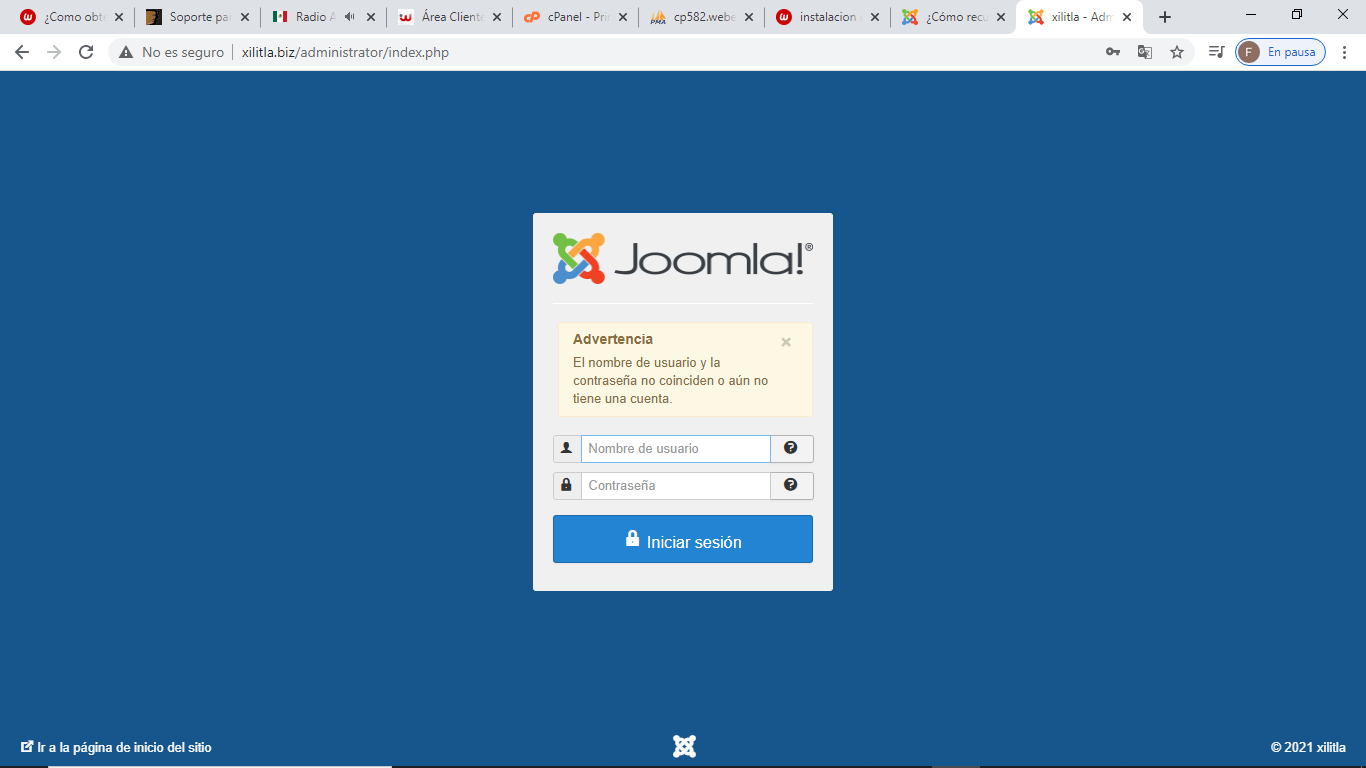Select the xilitla.biz address bar URL

point(345,52)
